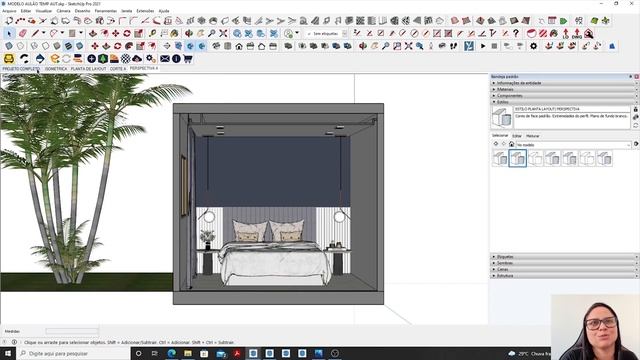
Task: Expand the Componentes panel
Action: click(x=563, y=96)
